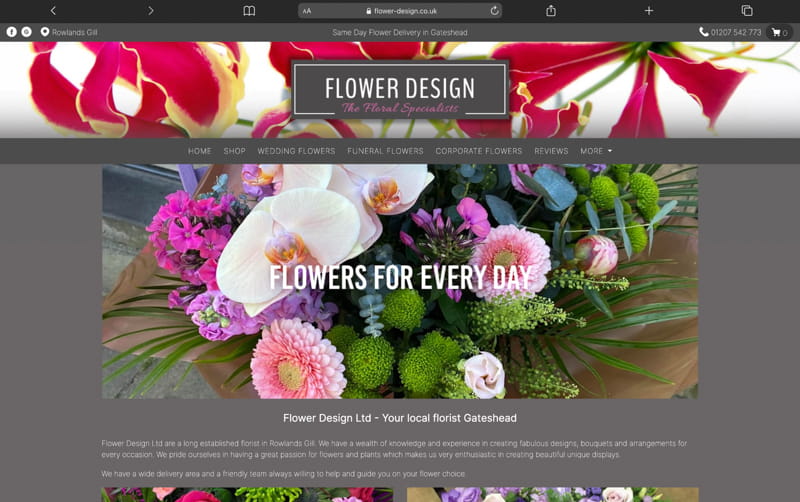
Task: Show all tabs overview icon
Action: 746,11
